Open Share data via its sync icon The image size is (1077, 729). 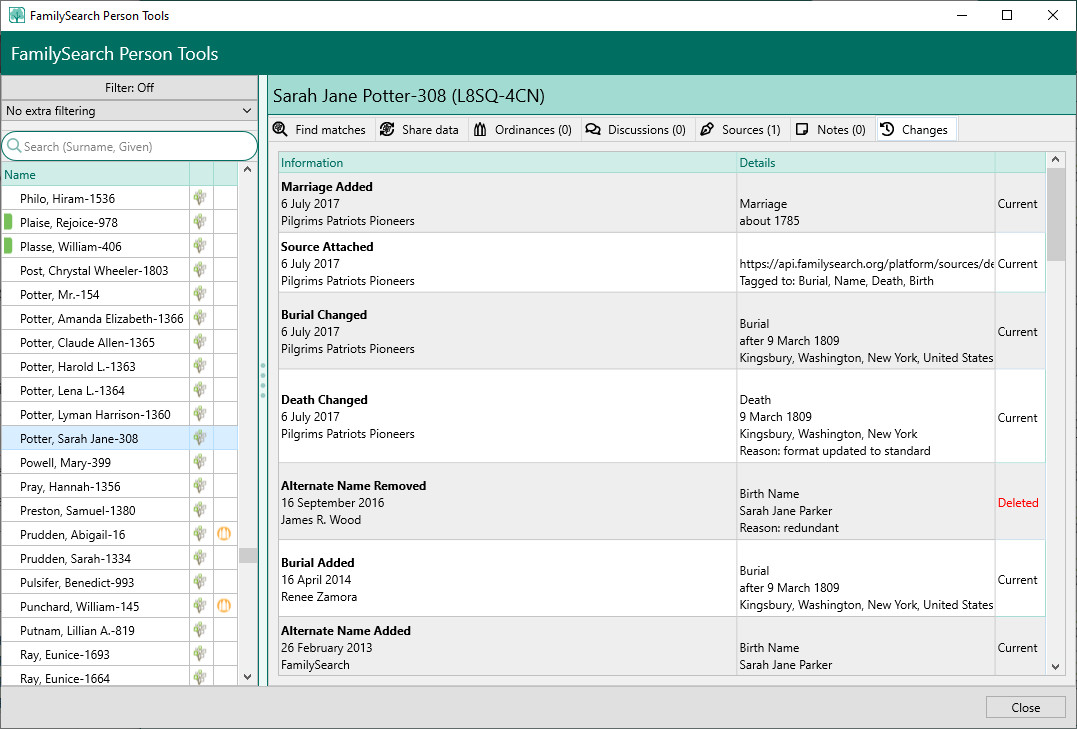387,130
